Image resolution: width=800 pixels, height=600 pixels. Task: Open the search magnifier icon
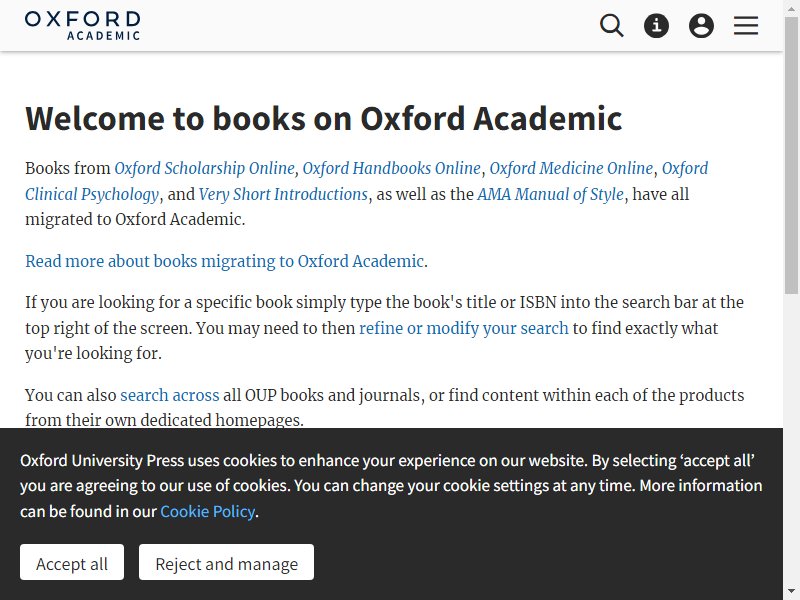click(x=612, y=25)
